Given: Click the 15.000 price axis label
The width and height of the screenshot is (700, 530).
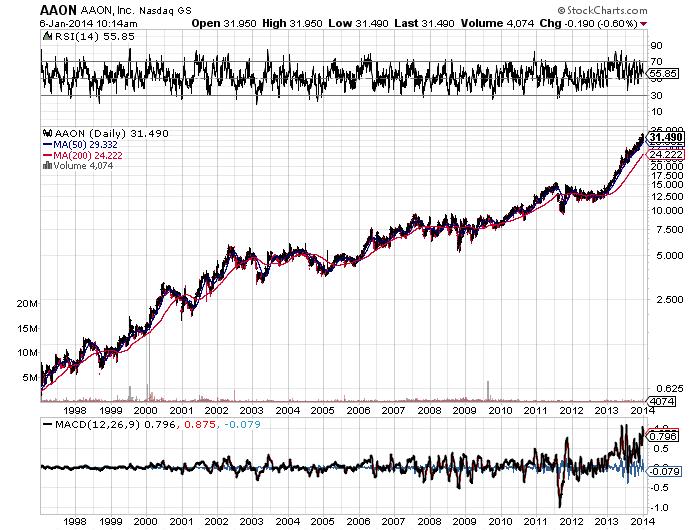Looking at the screenshot, I should (x=667, y=184).
